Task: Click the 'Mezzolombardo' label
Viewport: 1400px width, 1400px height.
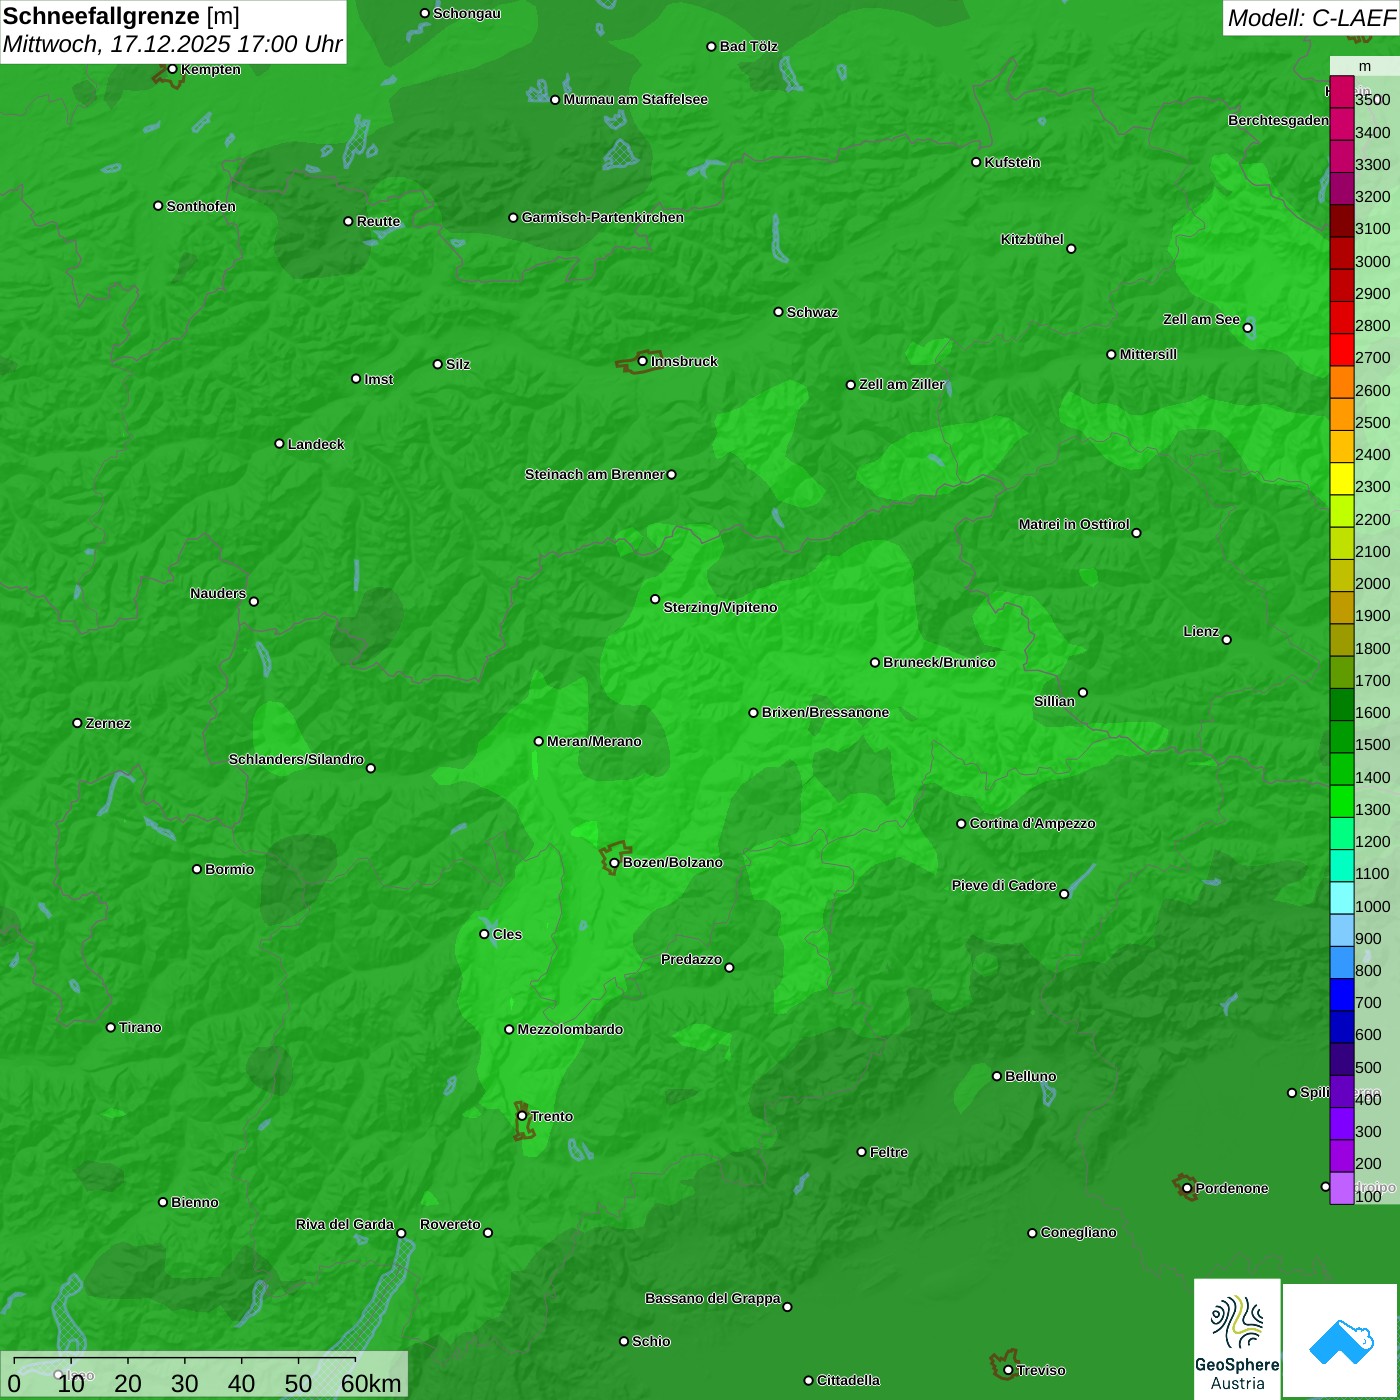Action: click(570, 1029)
